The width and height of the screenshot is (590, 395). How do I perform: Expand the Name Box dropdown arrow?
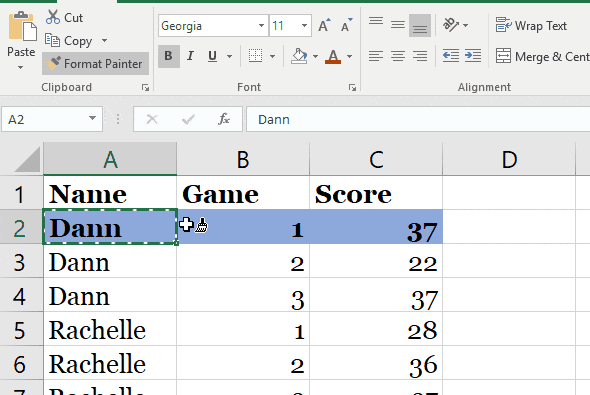[92, 118]
